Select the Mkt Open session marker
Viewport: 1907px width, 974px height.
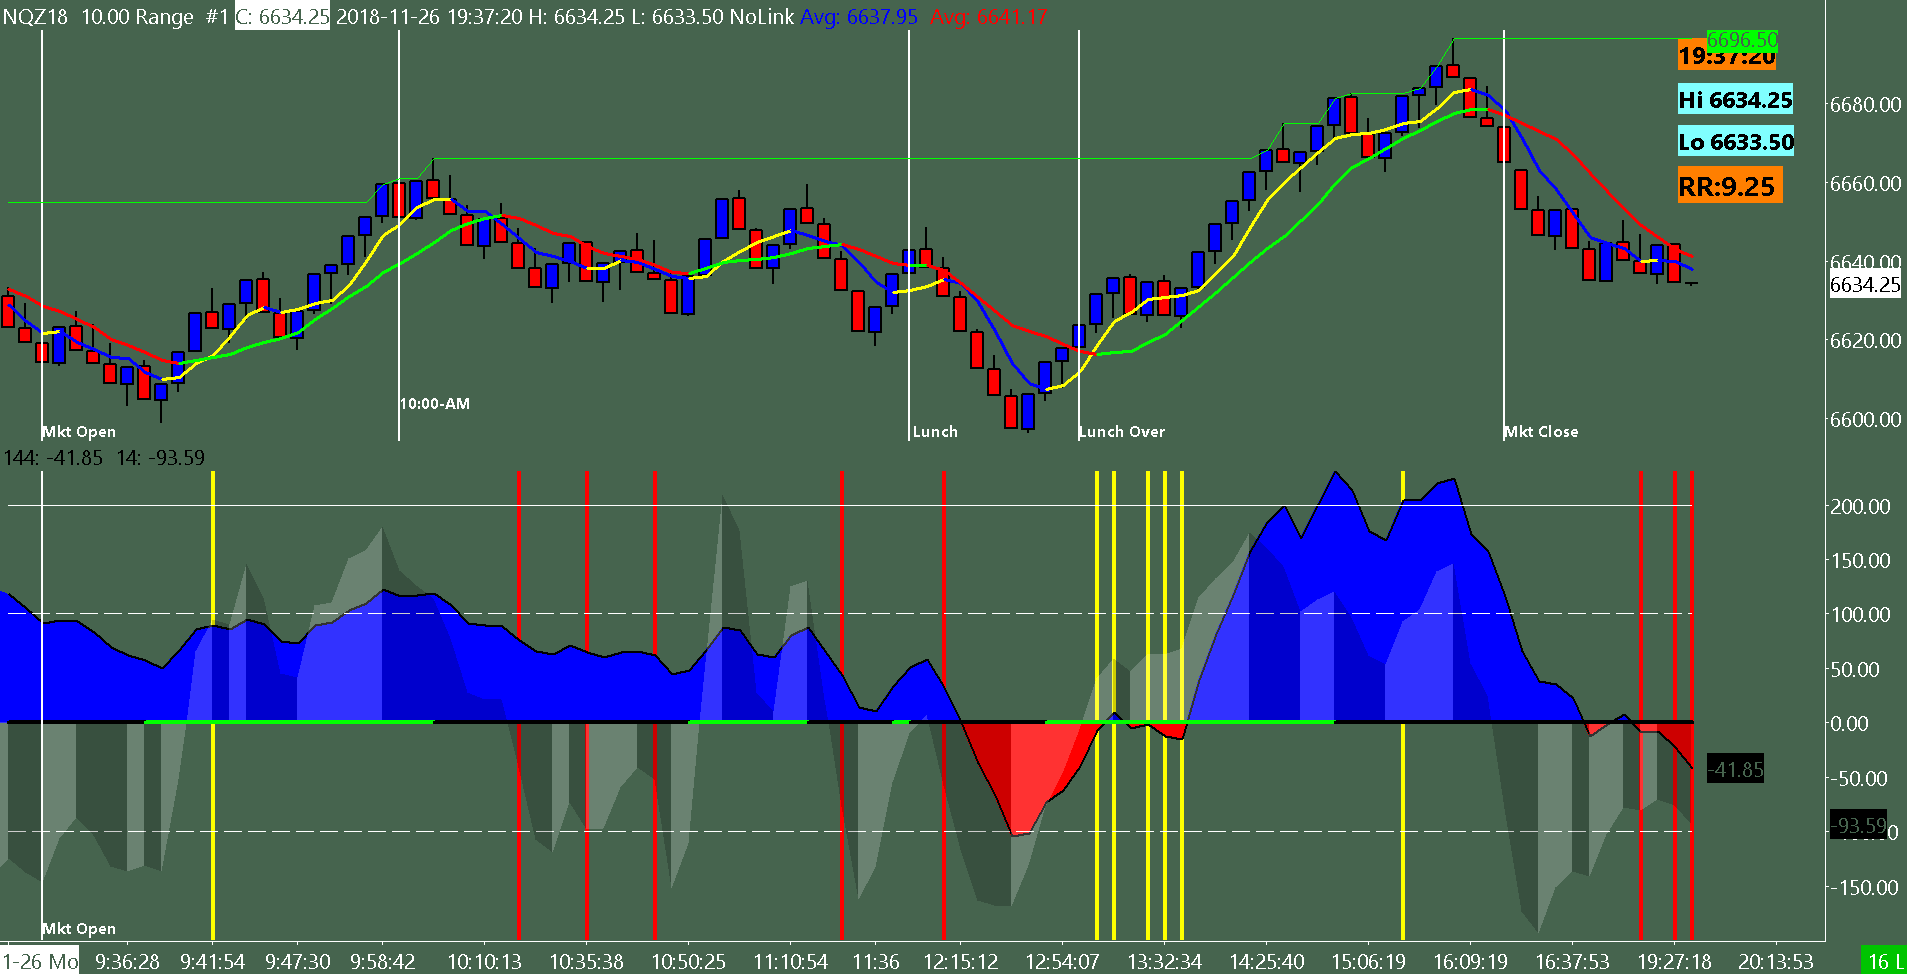point(78,431)
